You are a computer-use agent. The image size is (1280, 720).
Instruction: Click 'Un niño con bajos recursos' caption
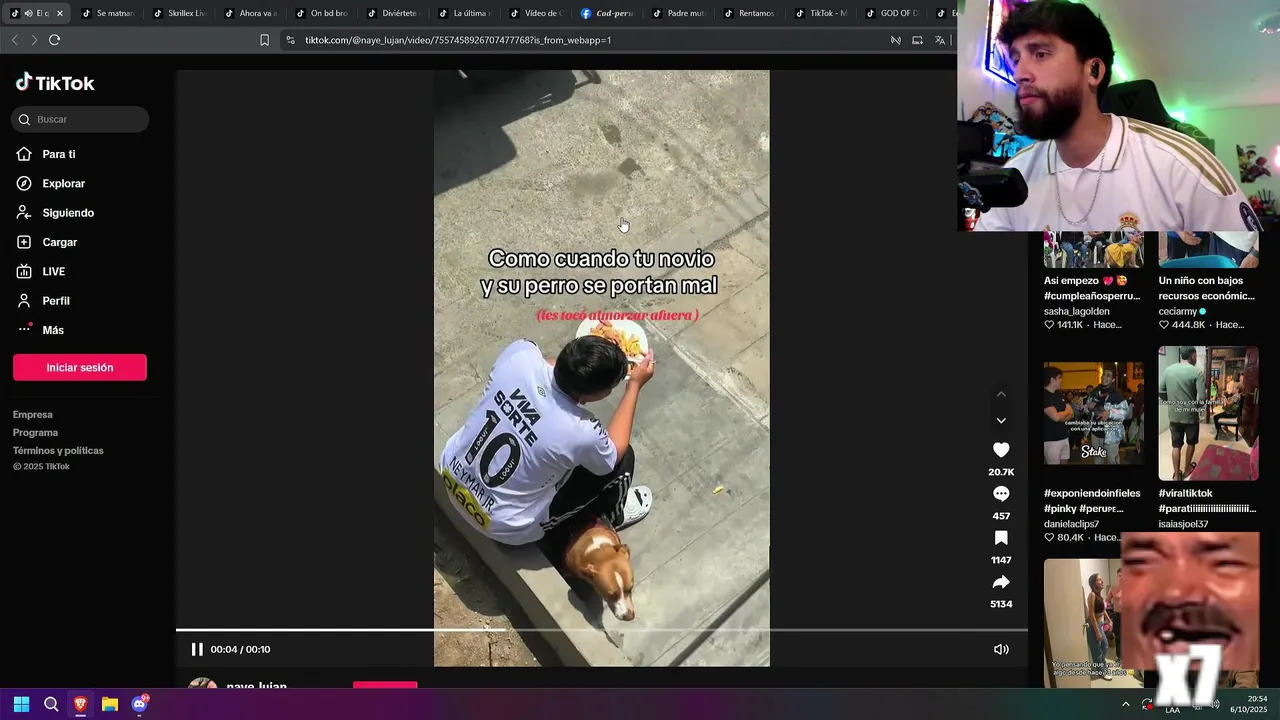1206,288
